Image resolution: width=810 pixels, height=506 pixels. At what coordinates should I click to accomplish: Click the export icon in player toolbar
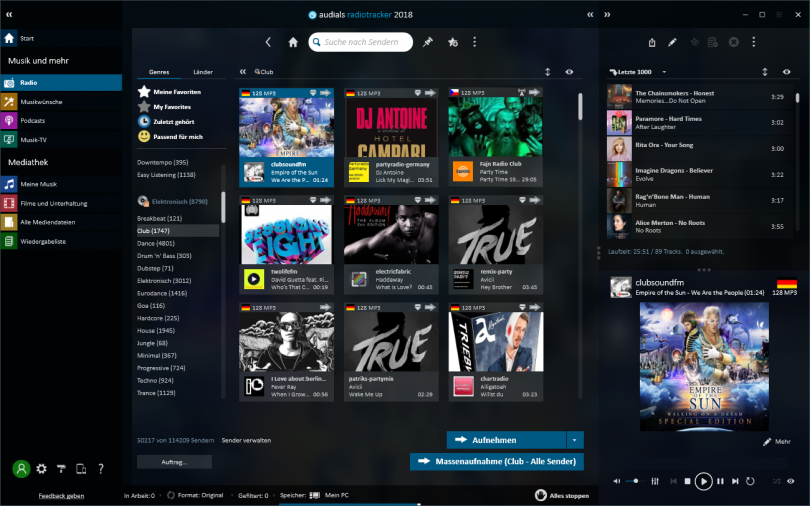point(652,42)
